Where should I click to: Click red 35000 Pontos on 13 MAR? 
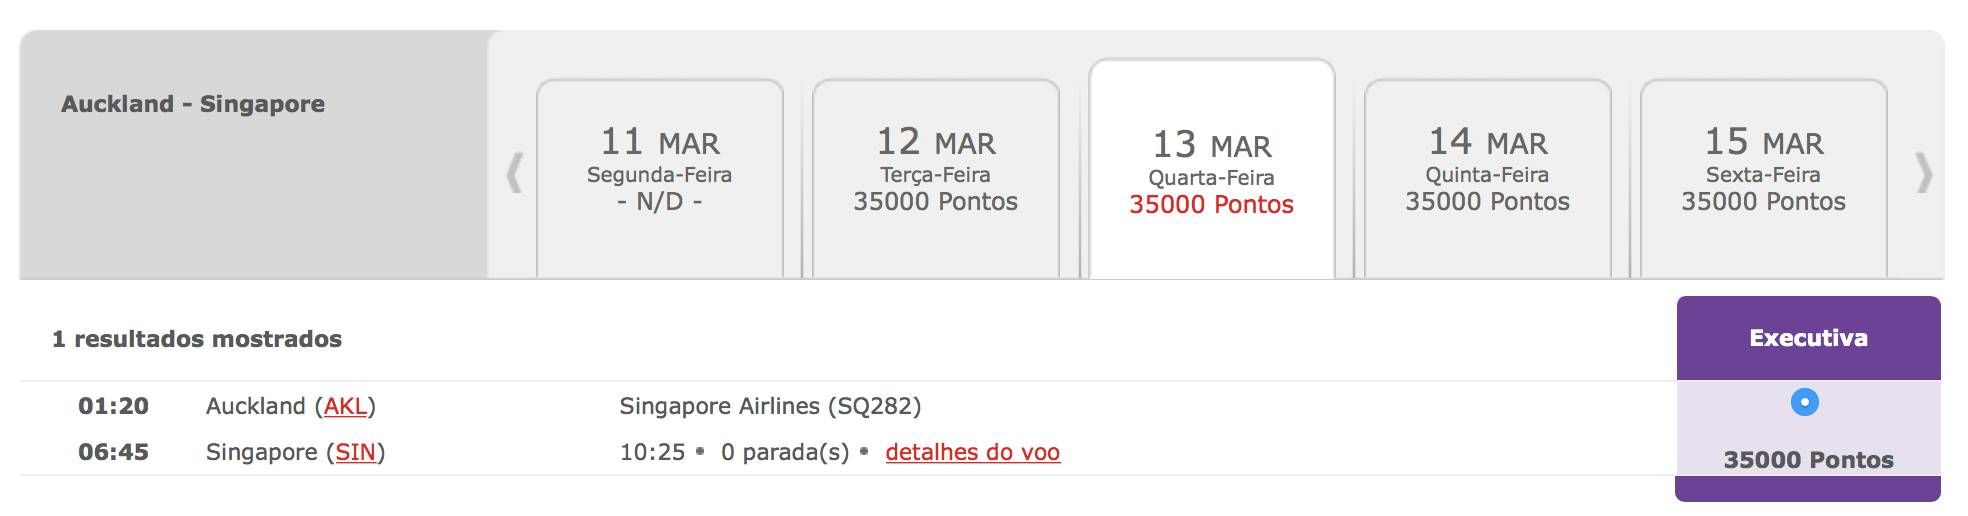coord(1211,205)
